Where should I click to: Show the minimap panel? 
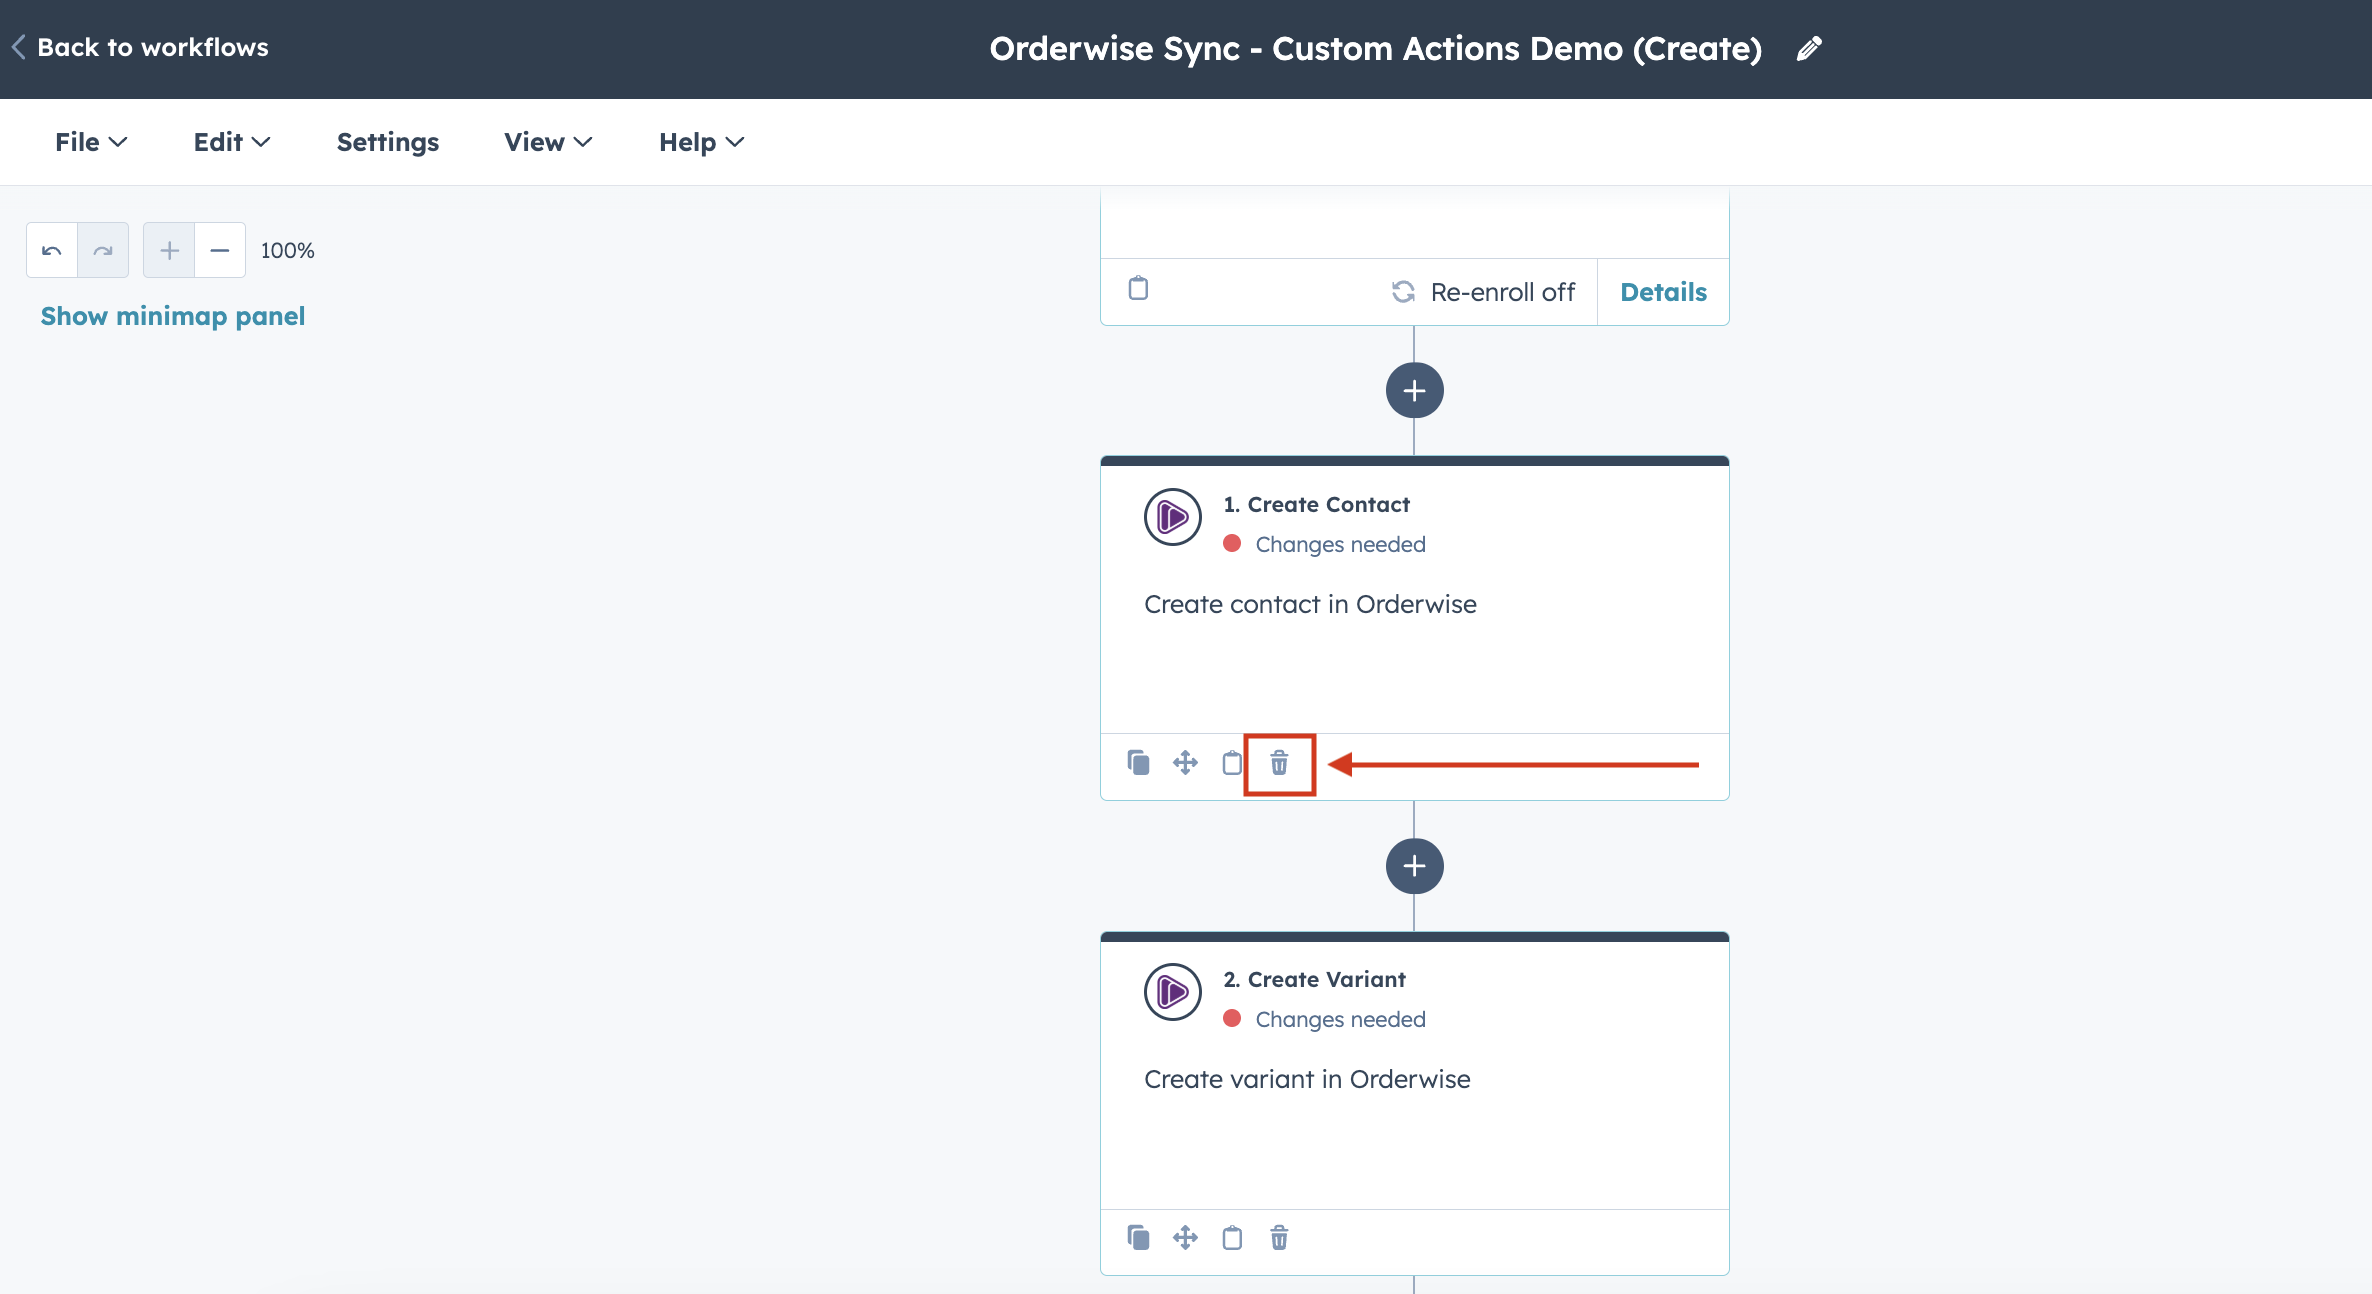point(173,316)
